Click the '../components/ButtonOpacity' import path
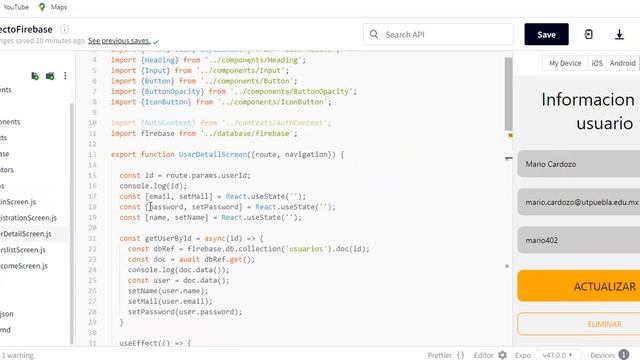This screenshot has height=360, width=640. pyautogui.click(x=291, y=91)
